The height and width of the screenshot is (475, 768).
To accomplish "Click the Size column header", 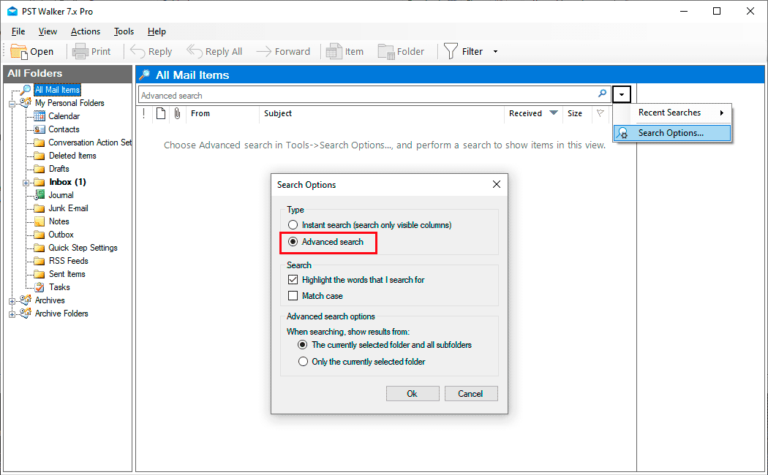I will click(x=577, y=113).
